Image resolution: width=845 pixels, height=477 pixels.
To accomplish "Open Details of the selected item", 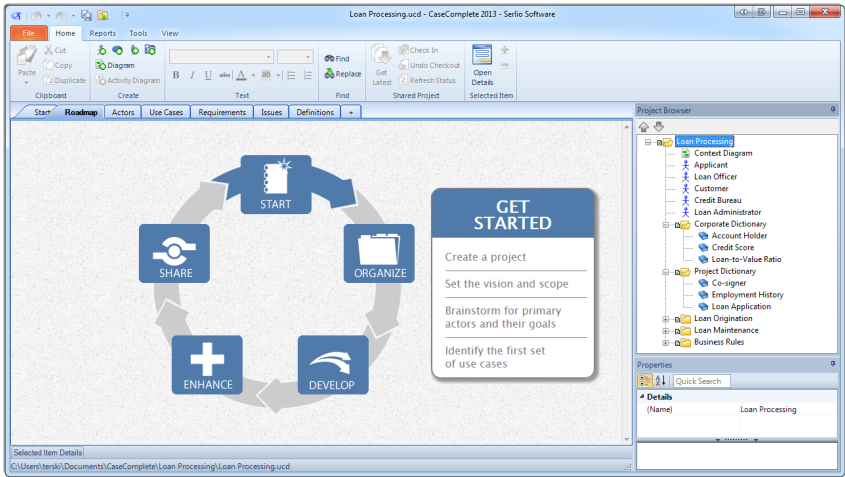I will point(482,66).
